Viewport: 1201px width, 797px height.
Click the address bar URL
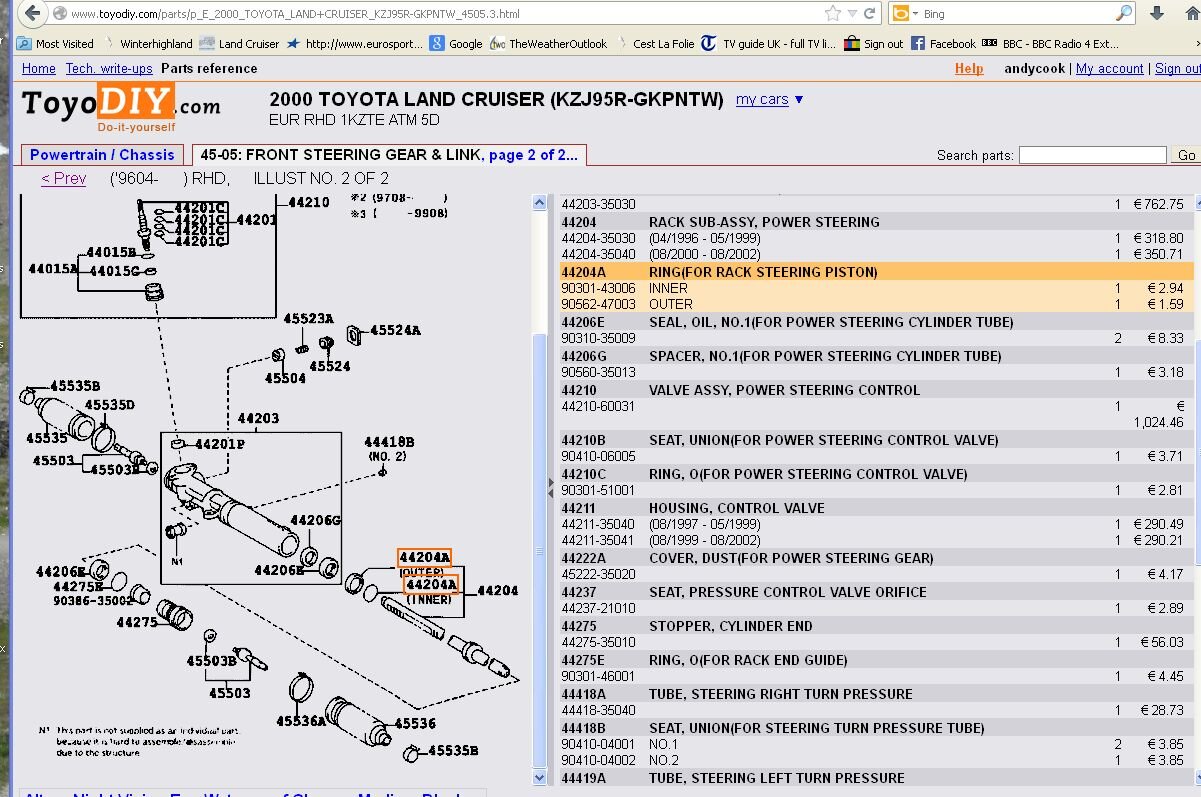(295, 14)
